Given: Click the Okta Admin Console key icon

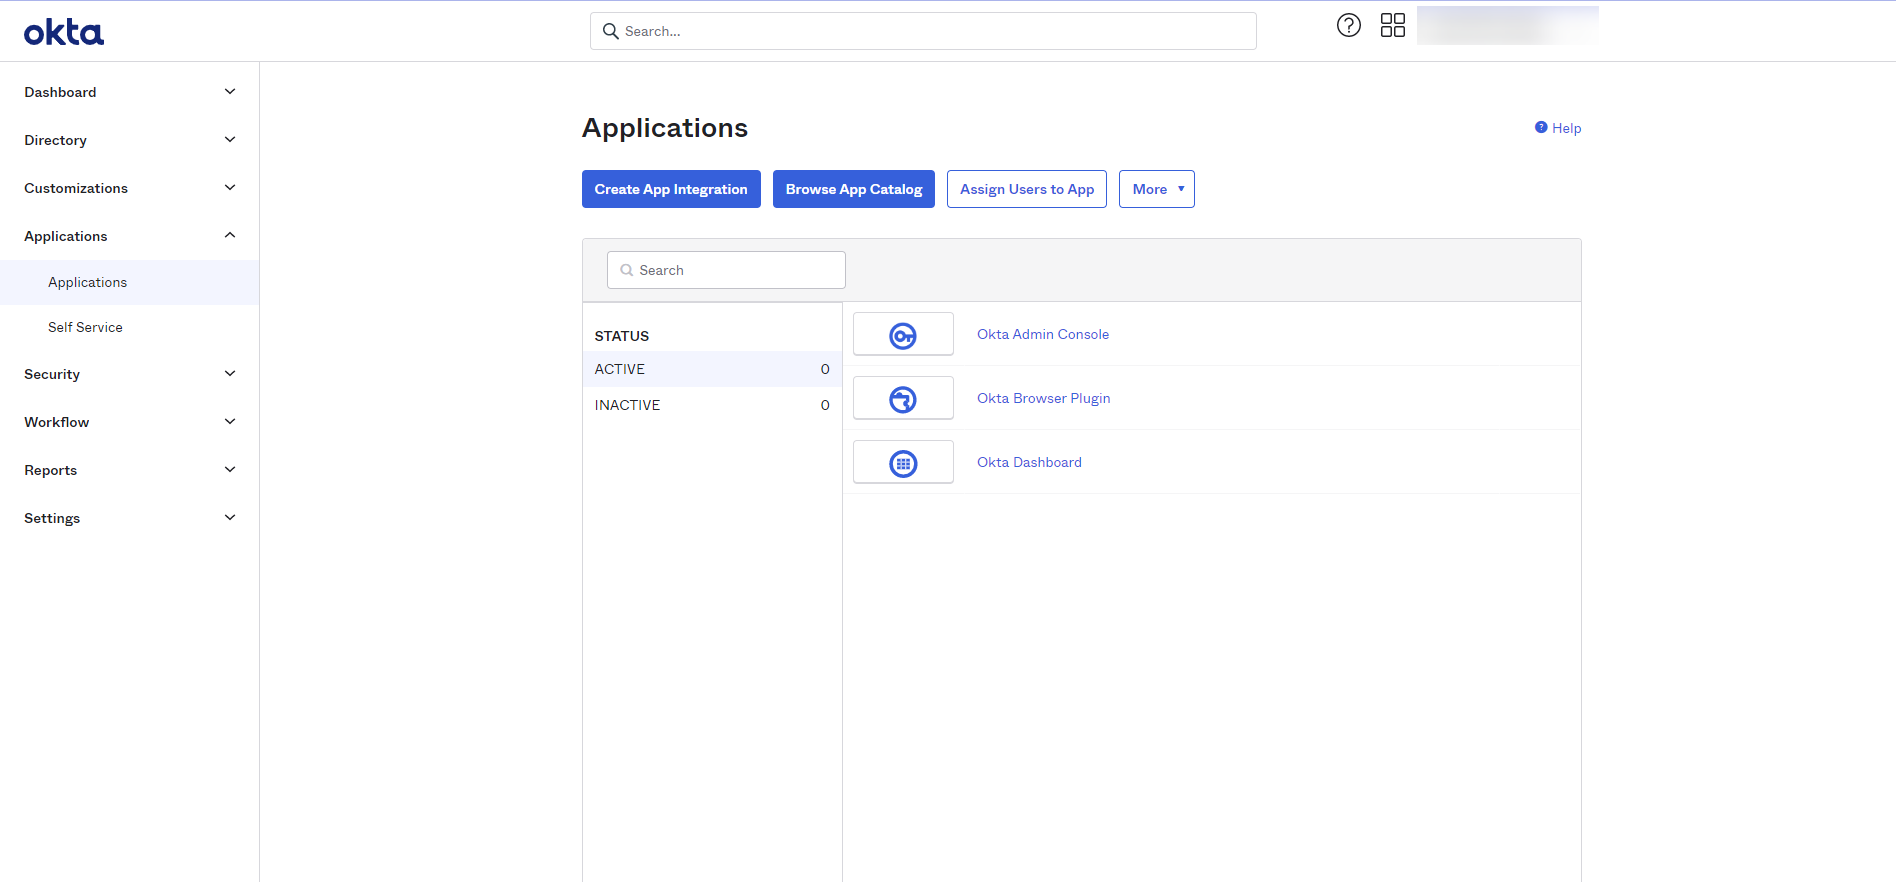Looking at the screenshot, I should pyautogui.click(x=903, y=335).
